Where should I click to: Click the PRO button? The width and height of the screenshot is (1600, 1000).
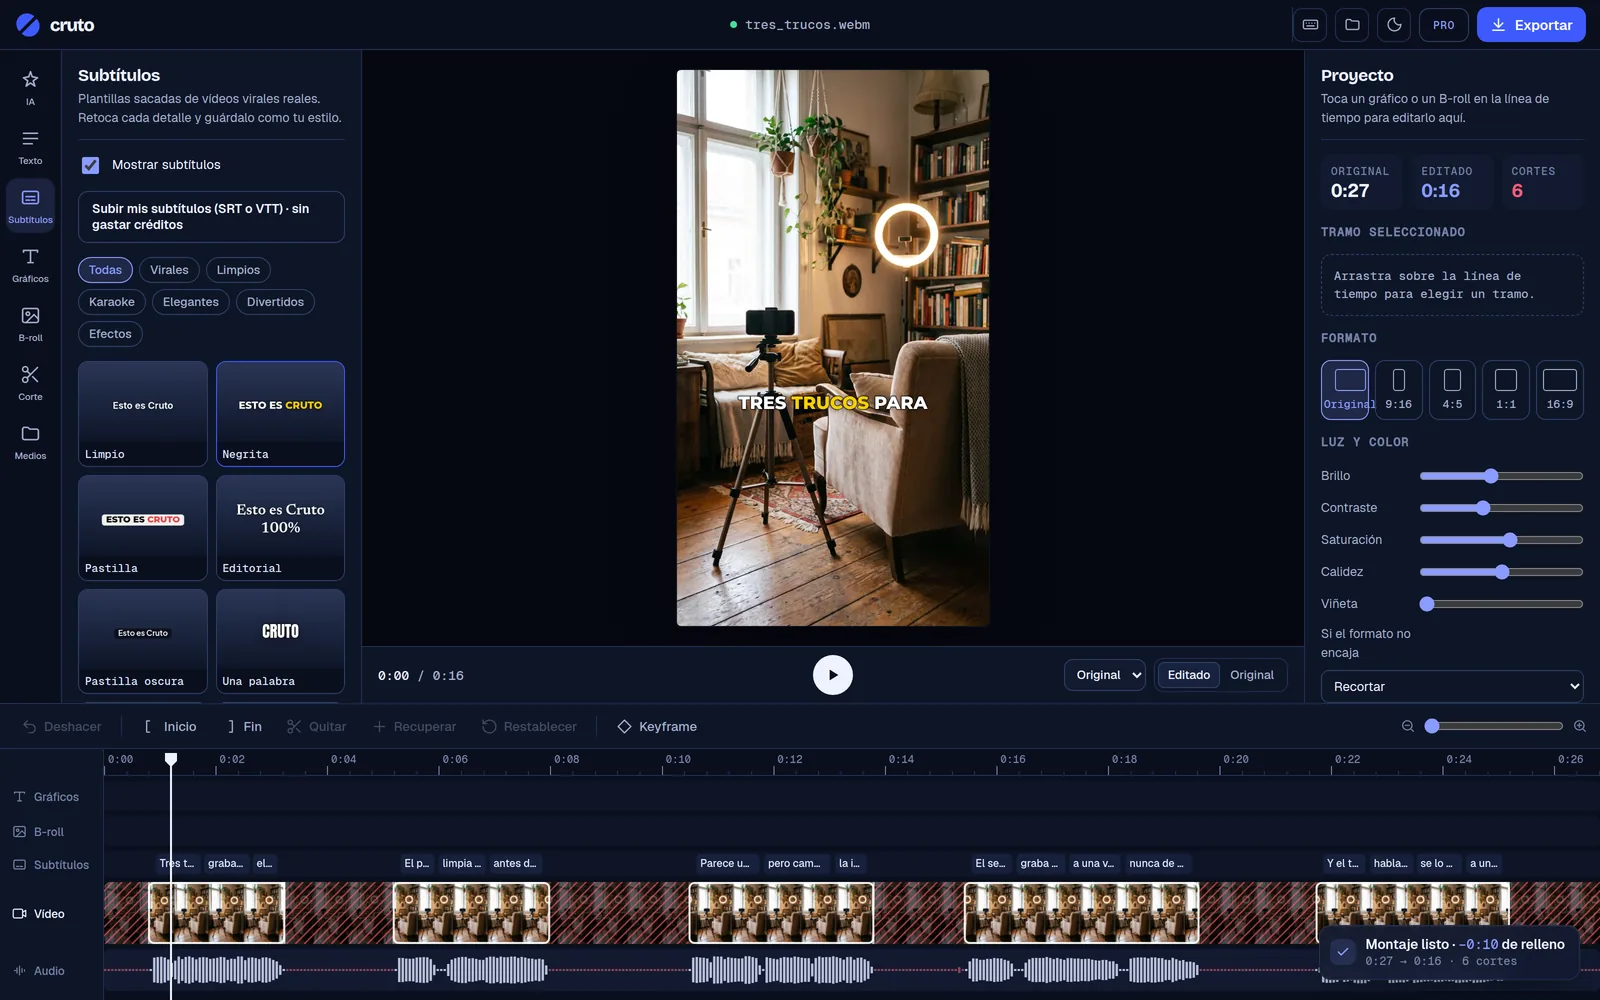point(1443,25)
